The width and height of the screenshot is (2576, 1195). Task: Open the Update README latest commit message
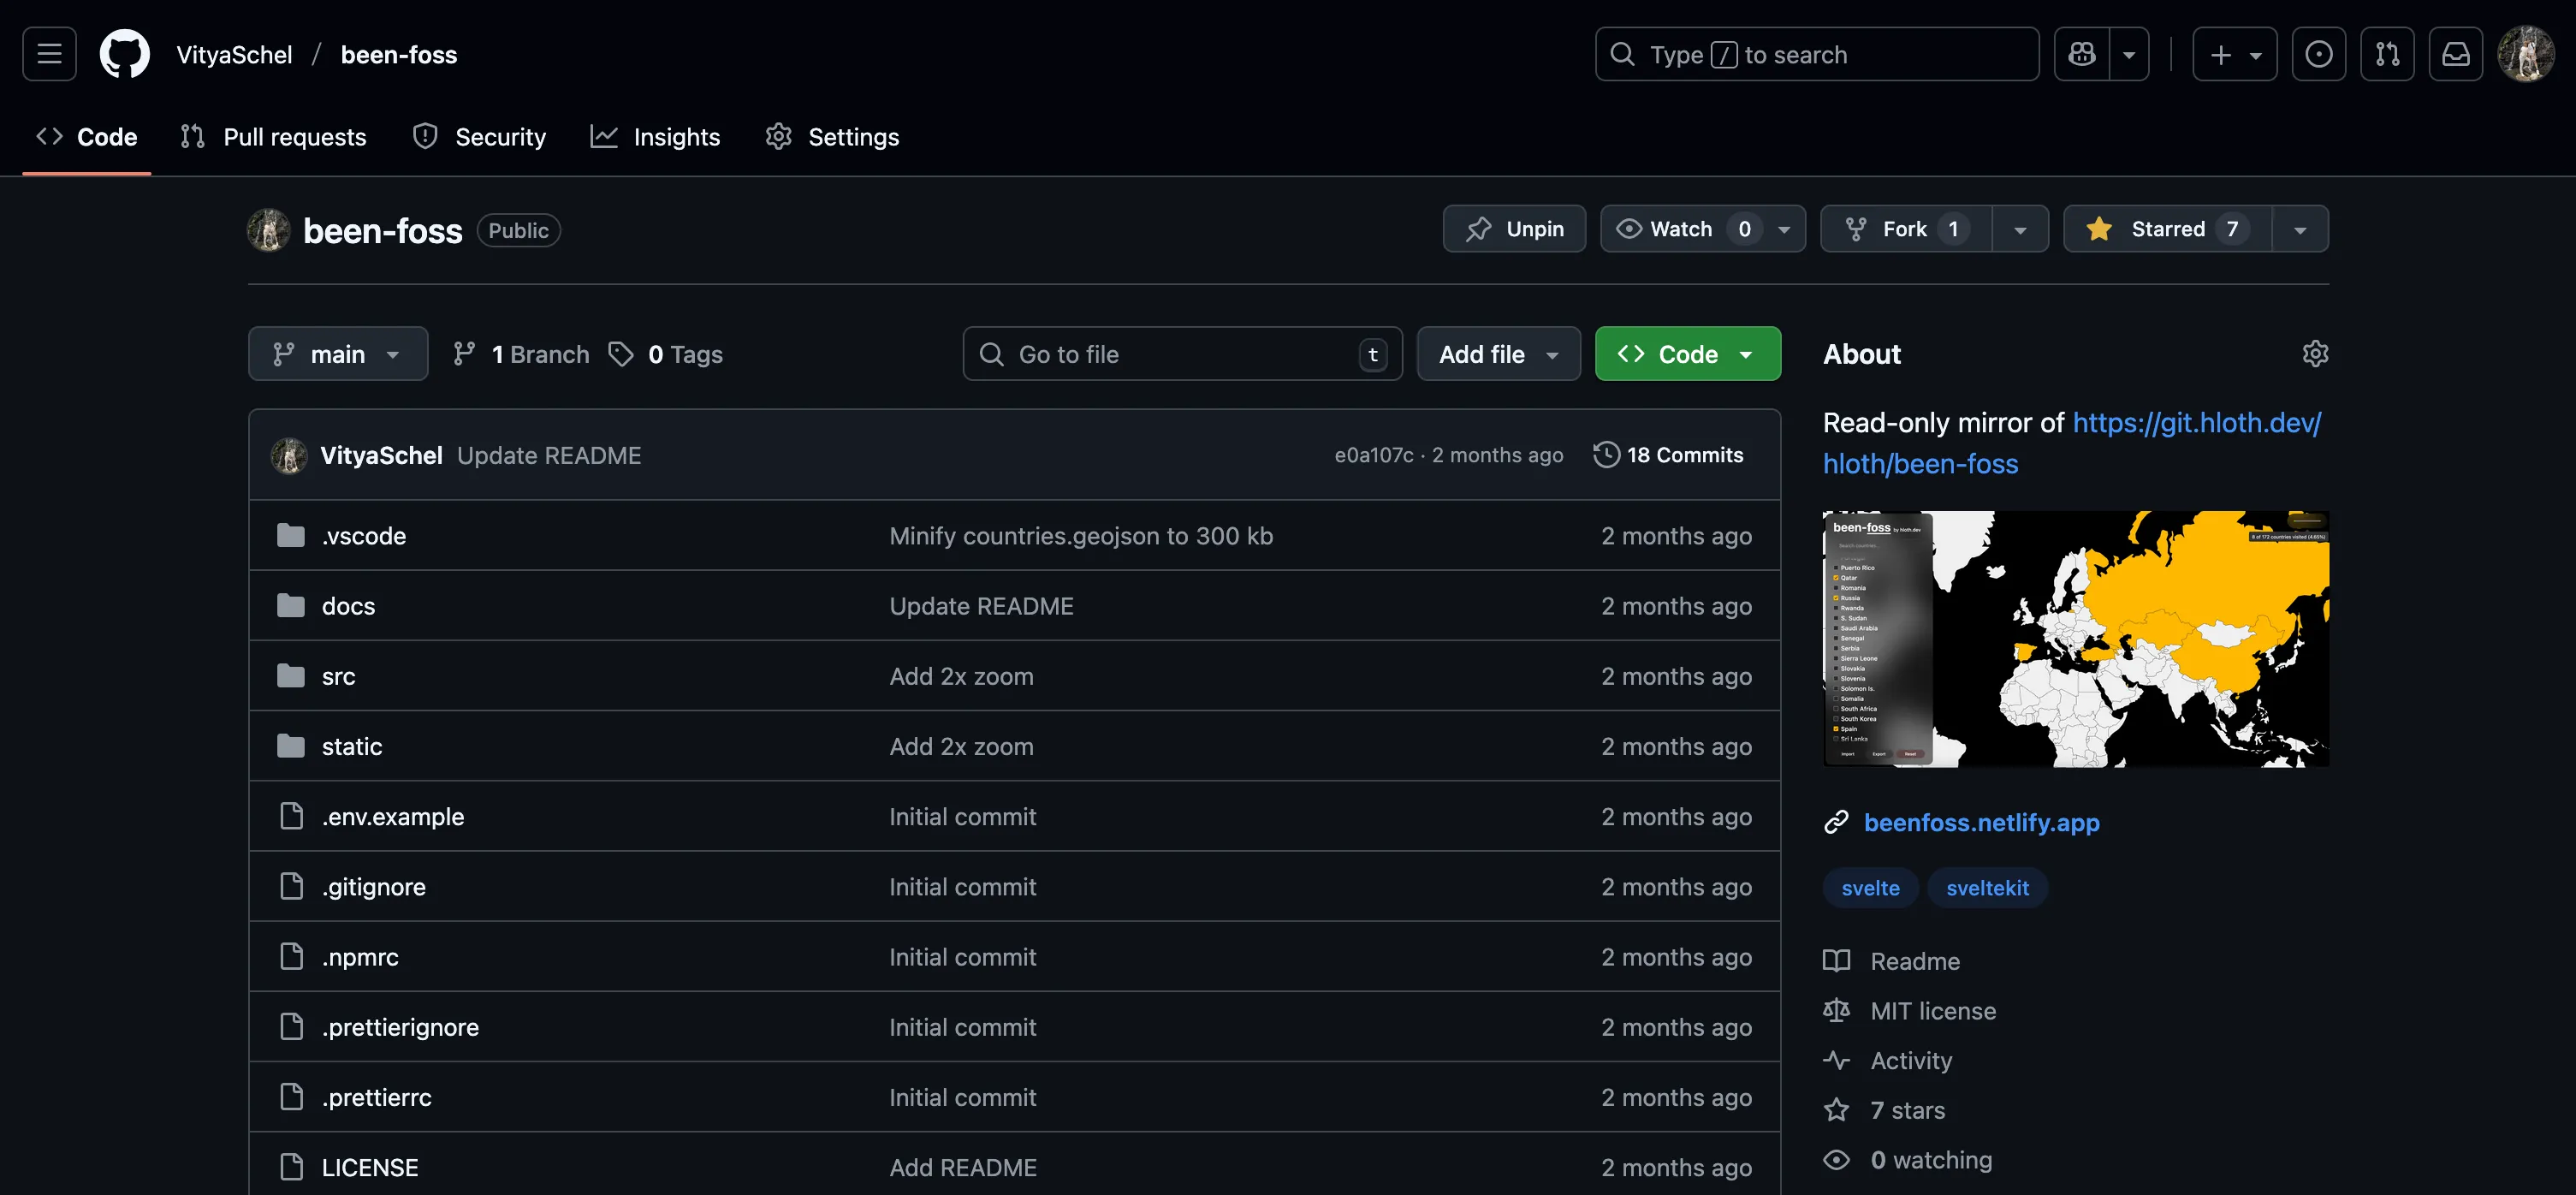tap(549, 455)
